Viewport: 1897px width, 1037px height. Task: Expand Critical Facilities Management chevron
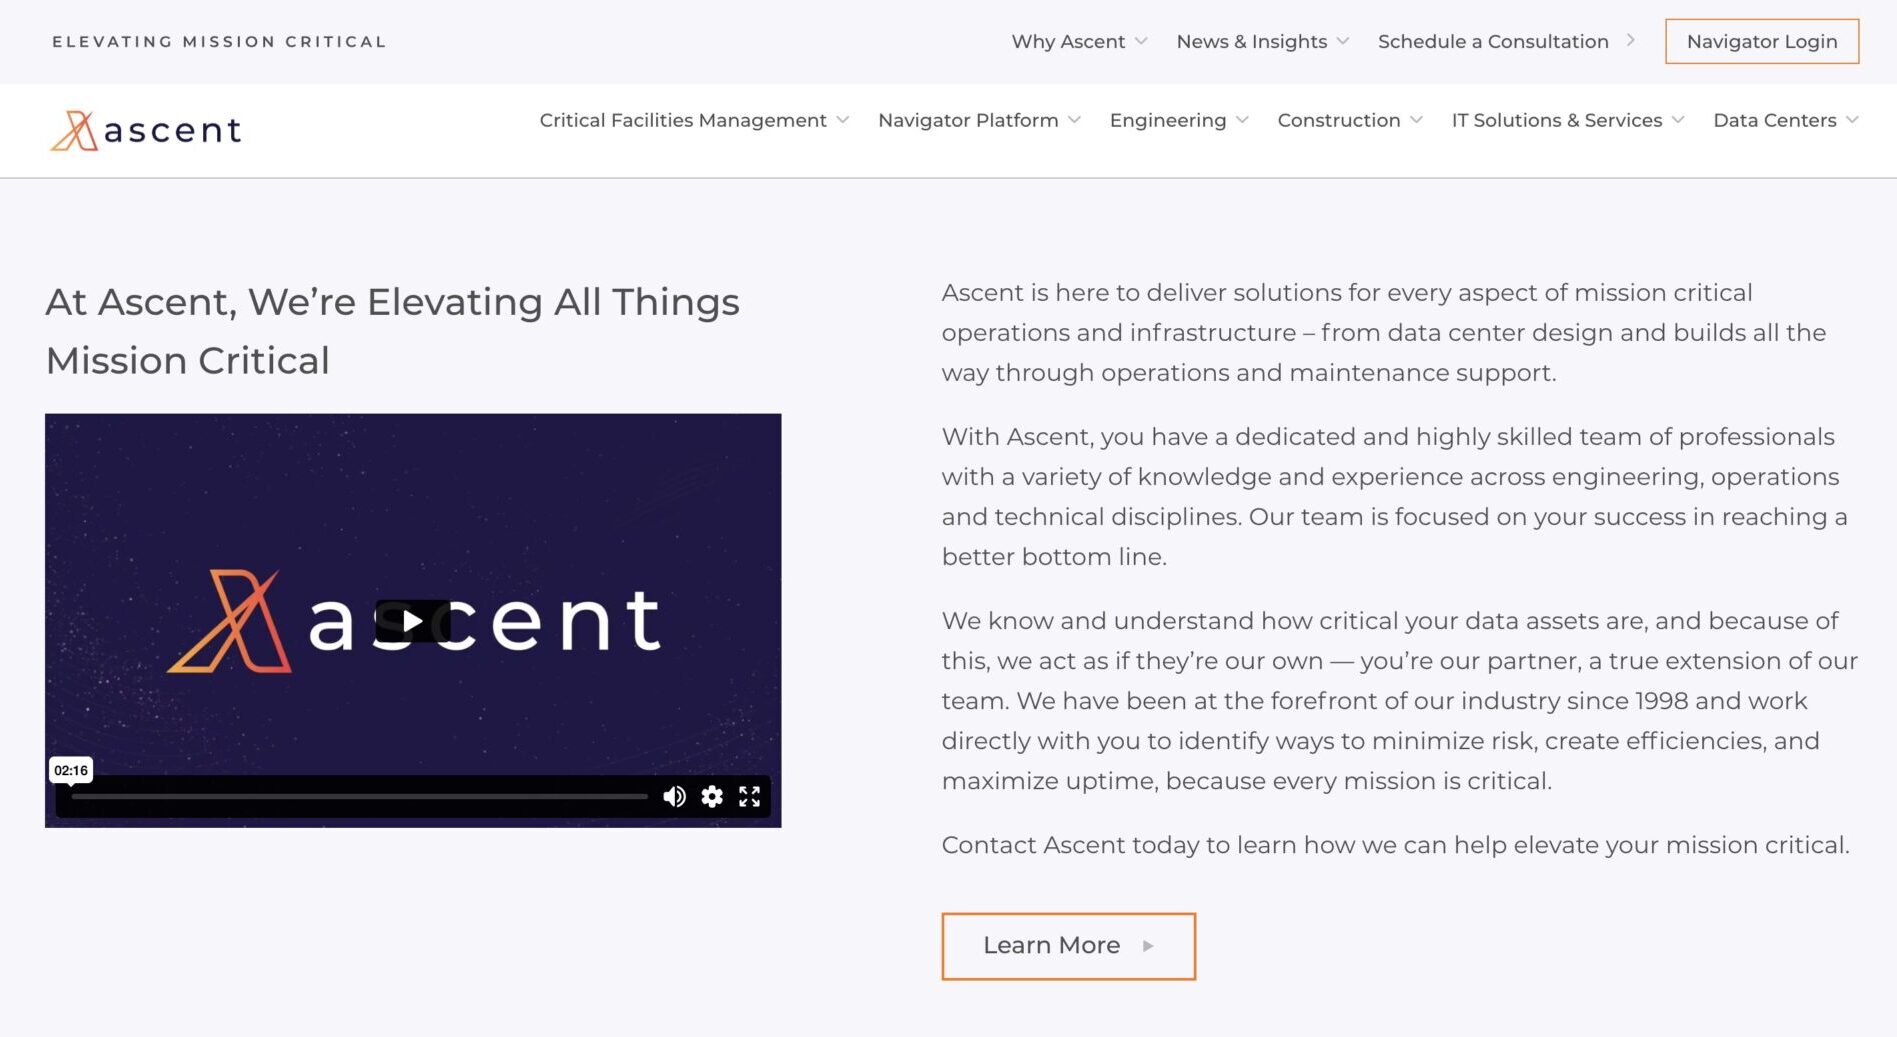pos(843,120)
